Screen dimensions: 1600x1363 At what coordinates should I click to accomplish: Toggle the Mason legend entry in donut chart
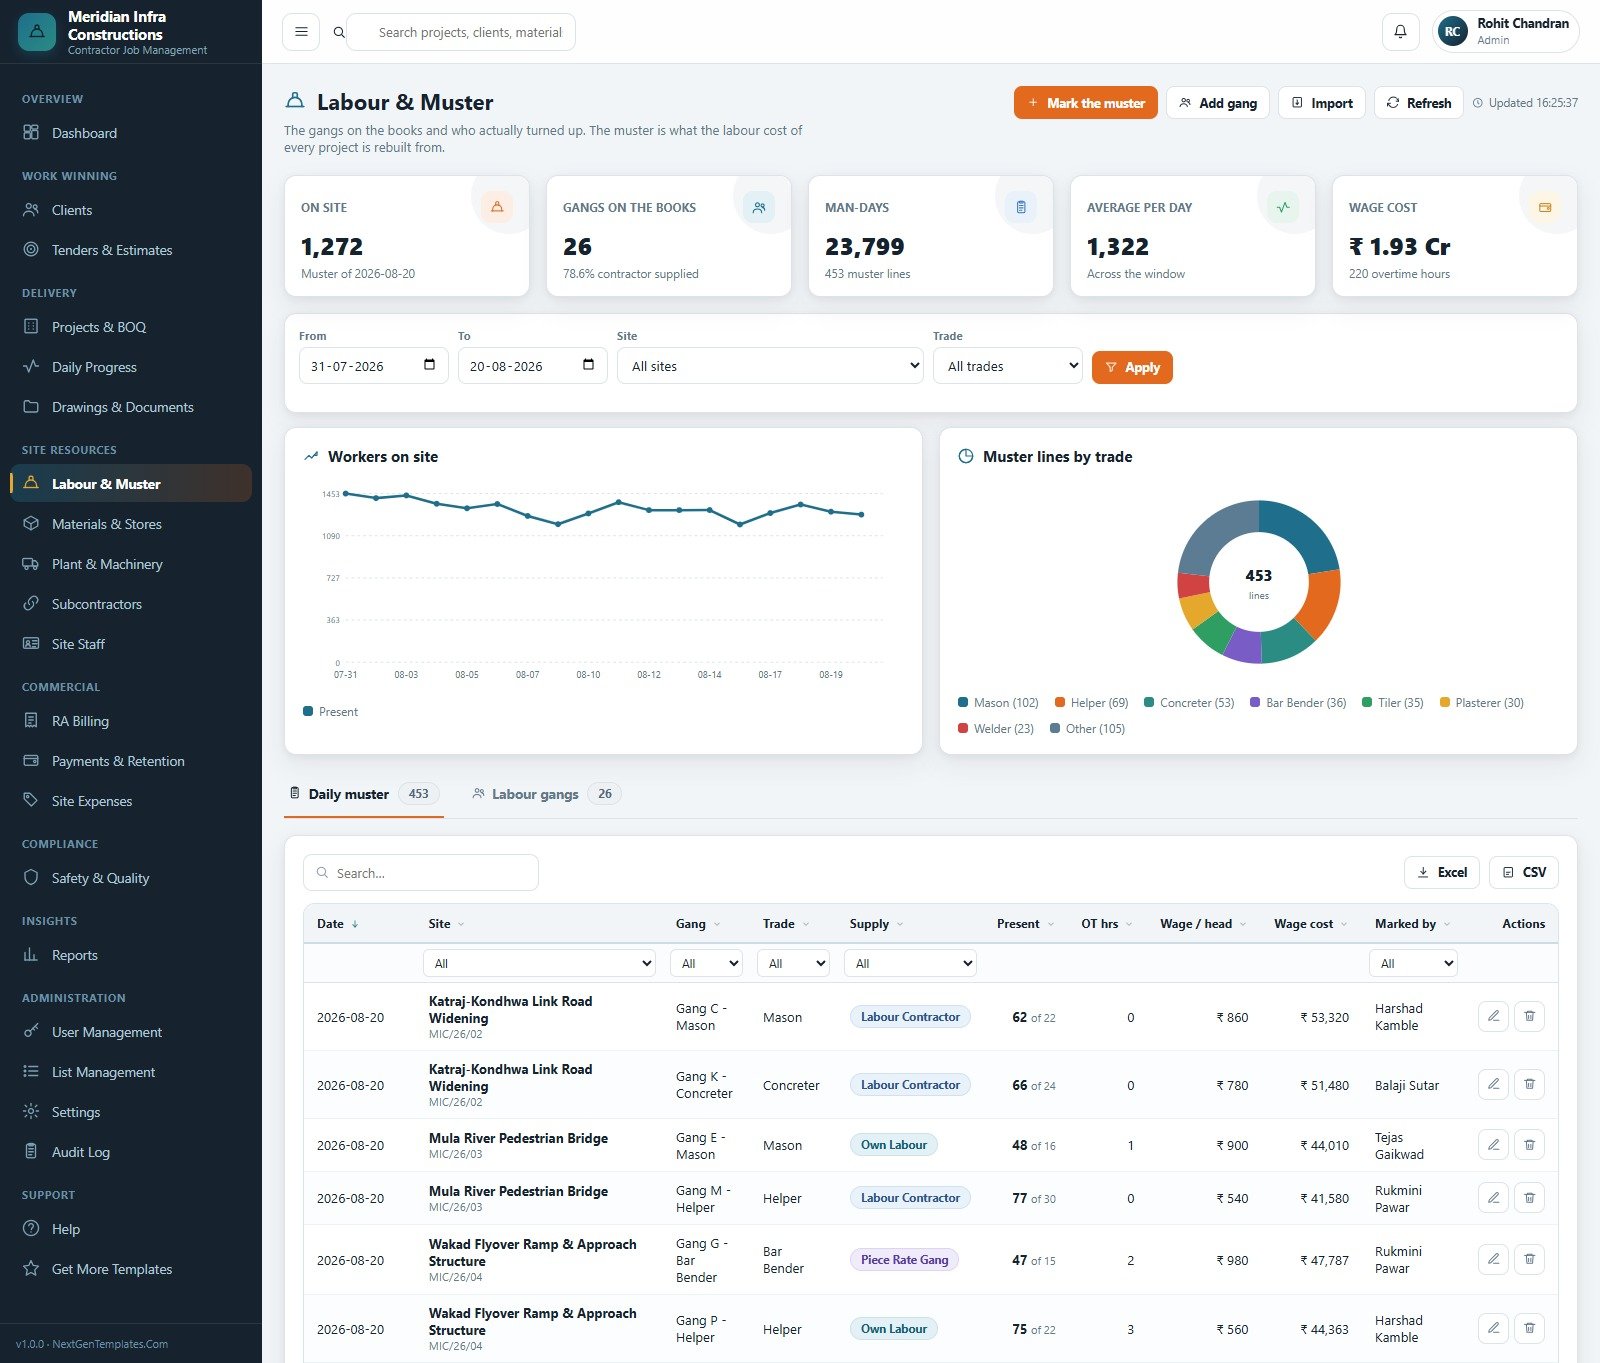point(998,703)
